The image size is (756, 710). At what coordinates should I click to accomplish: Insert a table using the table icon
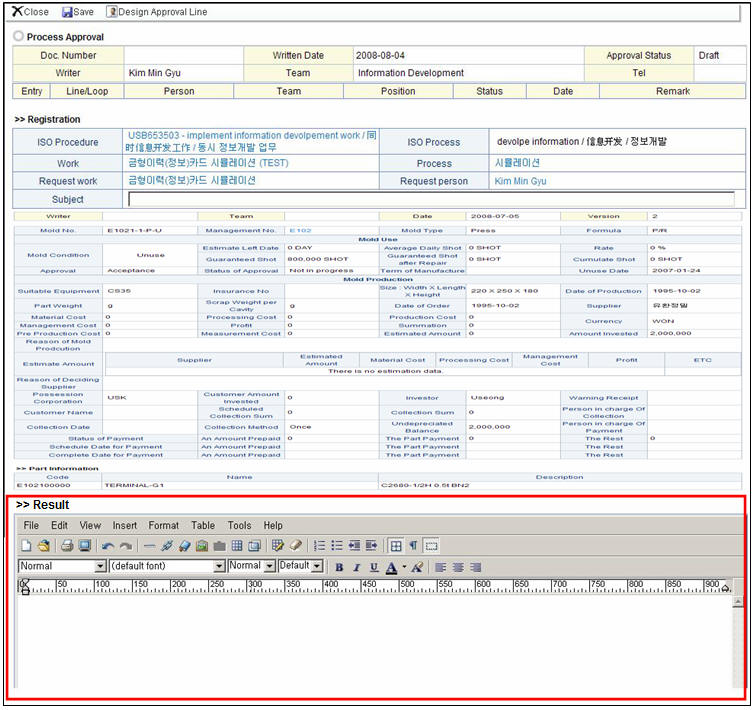click(237, 546)
